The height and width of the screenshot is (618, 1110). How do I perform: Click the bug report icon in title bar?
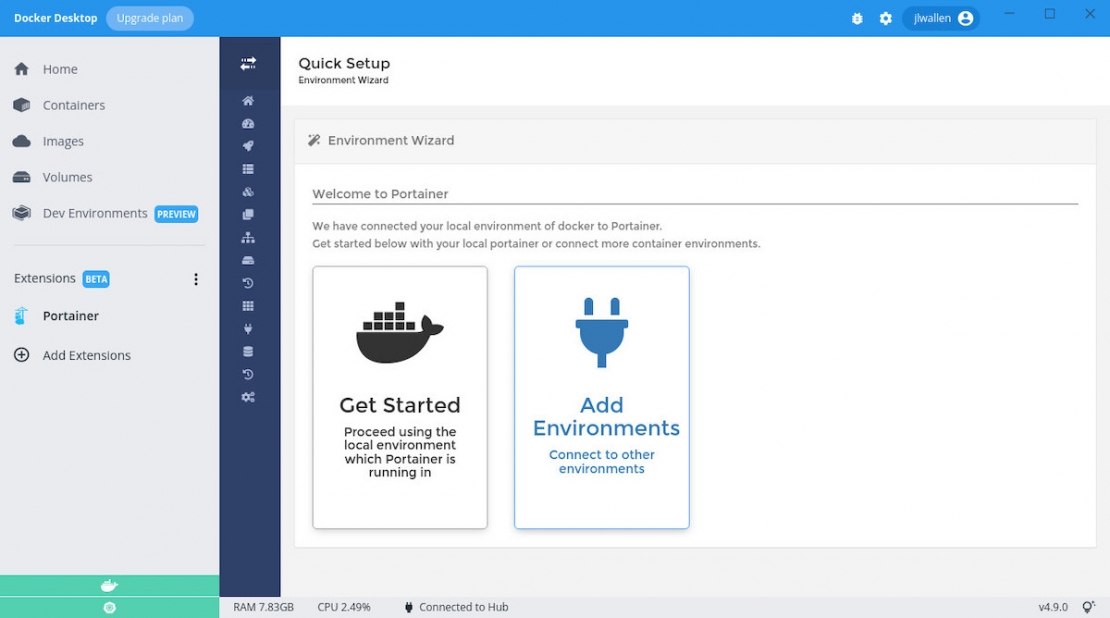click(857, 17)
